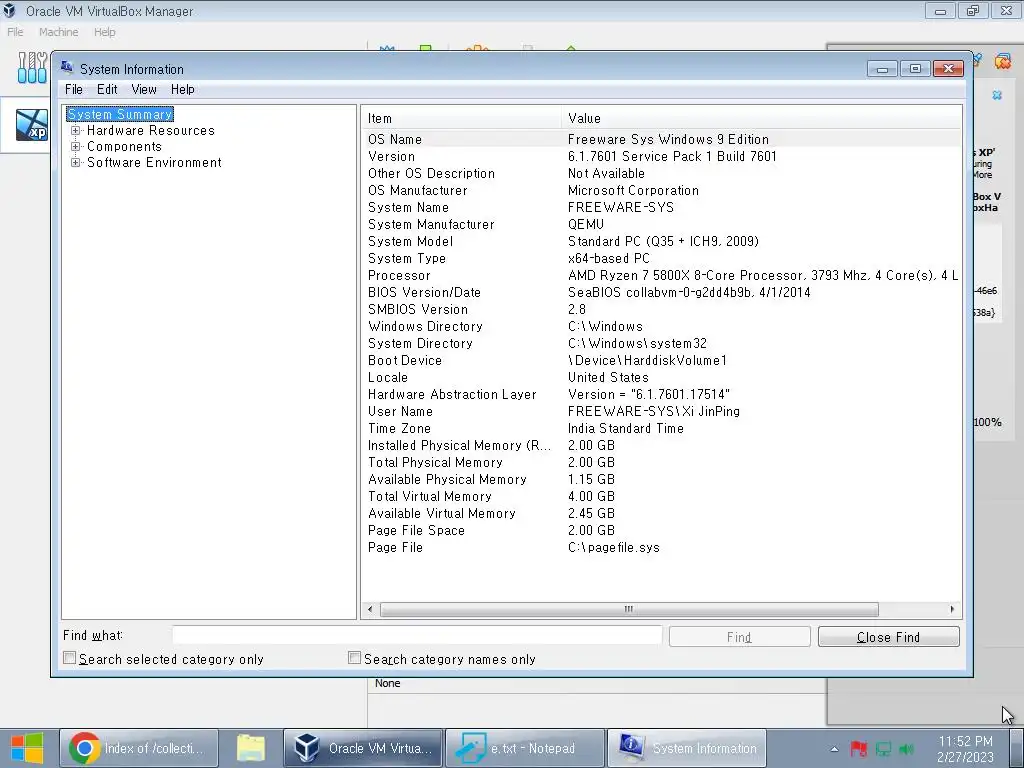Screen dimensions: 1024x768
Task: Select the Available Physical Memory row
Action: (x=661, y=479)
